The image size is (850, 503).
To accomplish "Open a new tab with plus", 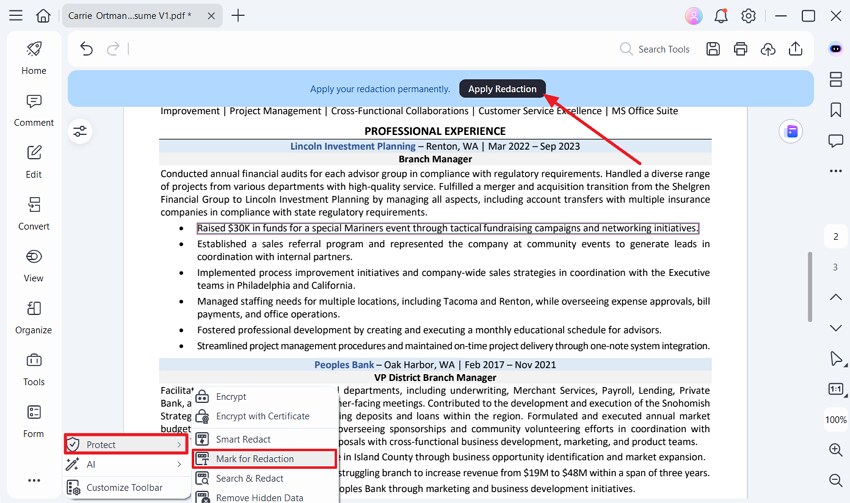I will click(x=238, y=15).
